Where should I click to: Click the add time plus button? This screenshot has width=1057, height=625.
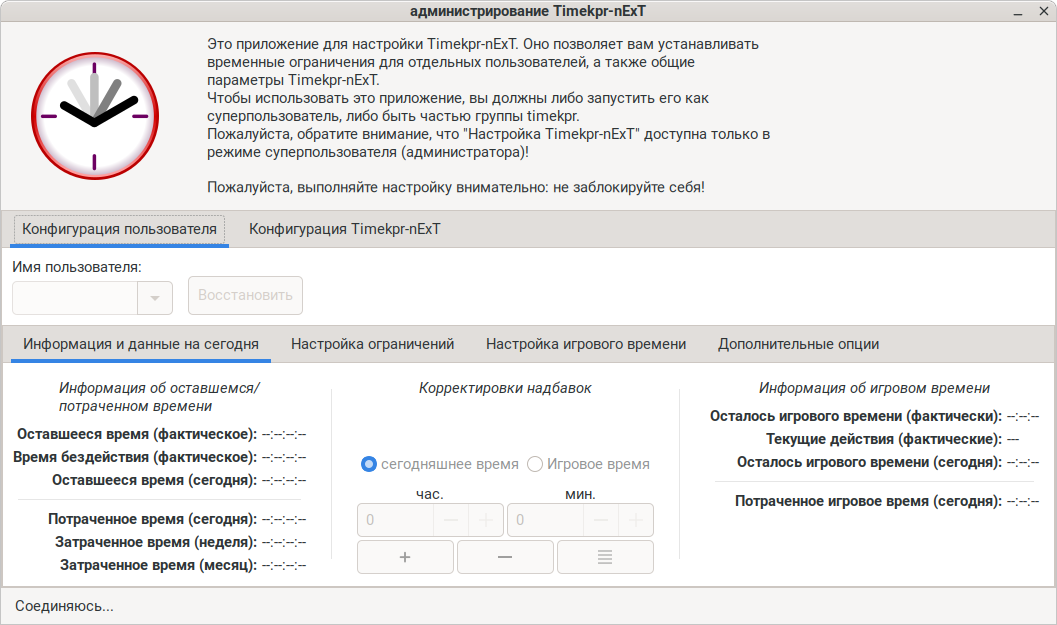(405, 557)
